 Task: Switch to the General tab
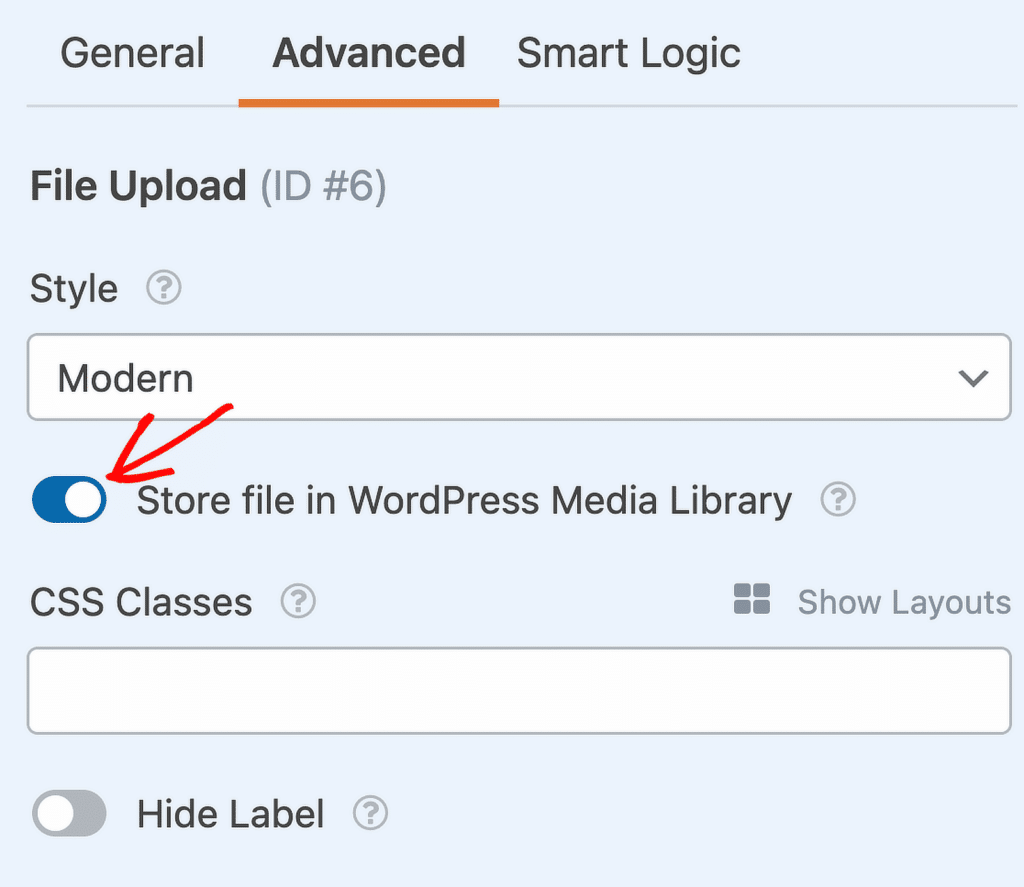pos(132,53)
